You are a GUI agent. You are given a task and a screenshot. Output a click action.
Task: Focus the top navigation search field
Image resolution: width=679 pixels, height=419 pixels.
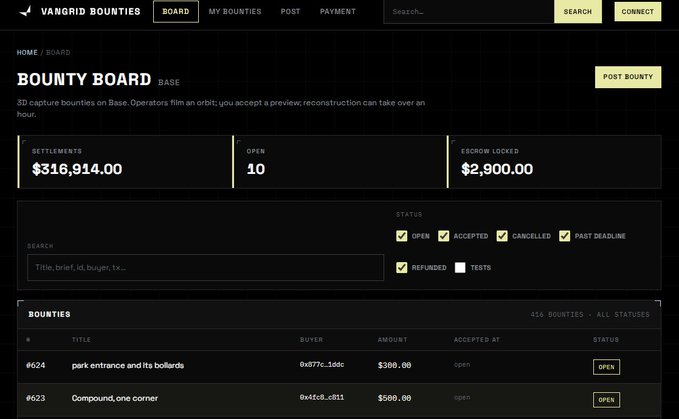point(469,12)
